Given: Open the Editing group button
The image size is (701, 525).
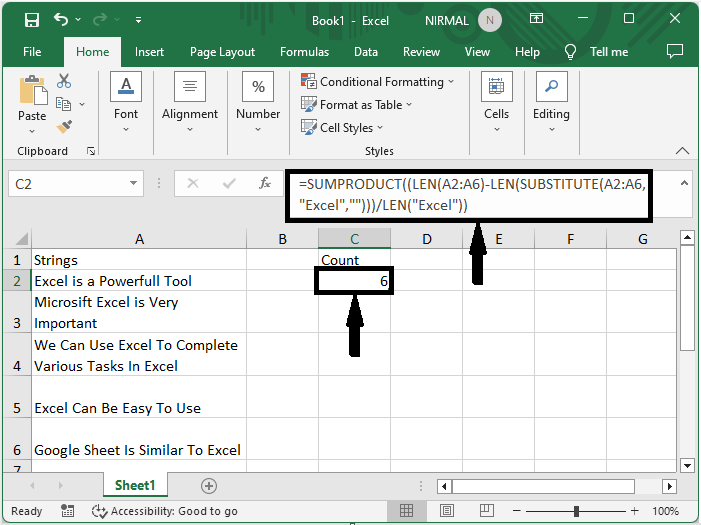Looking at the screenshot, I should tap(551, 102).
